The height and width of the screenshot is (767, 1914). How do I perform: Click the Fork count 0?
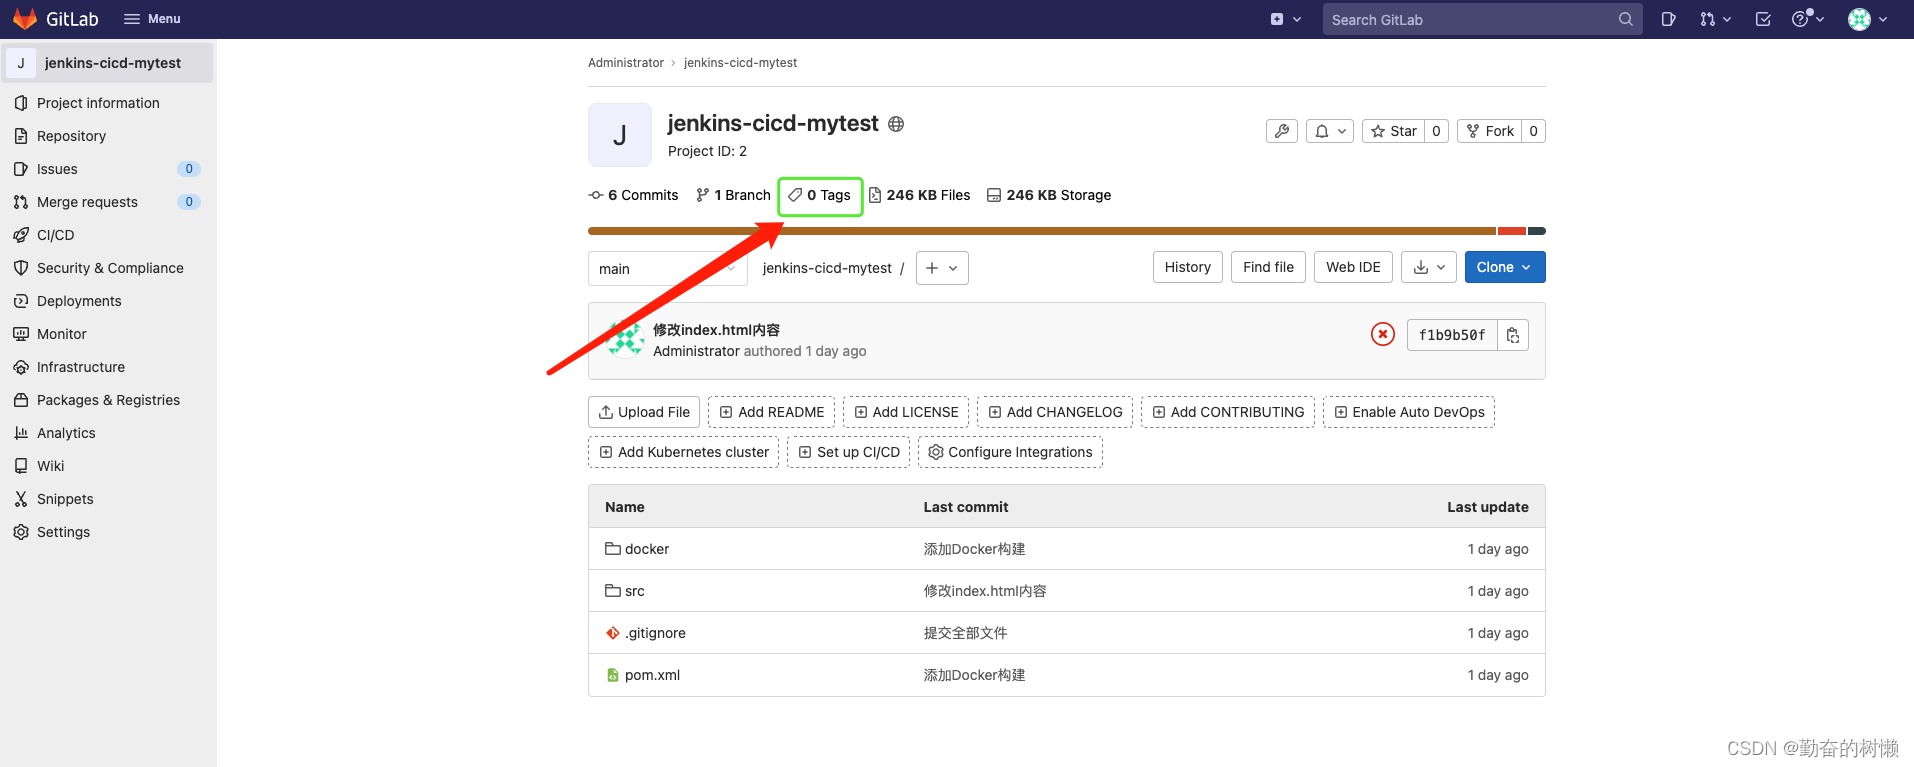click(x=1534, y=131)
